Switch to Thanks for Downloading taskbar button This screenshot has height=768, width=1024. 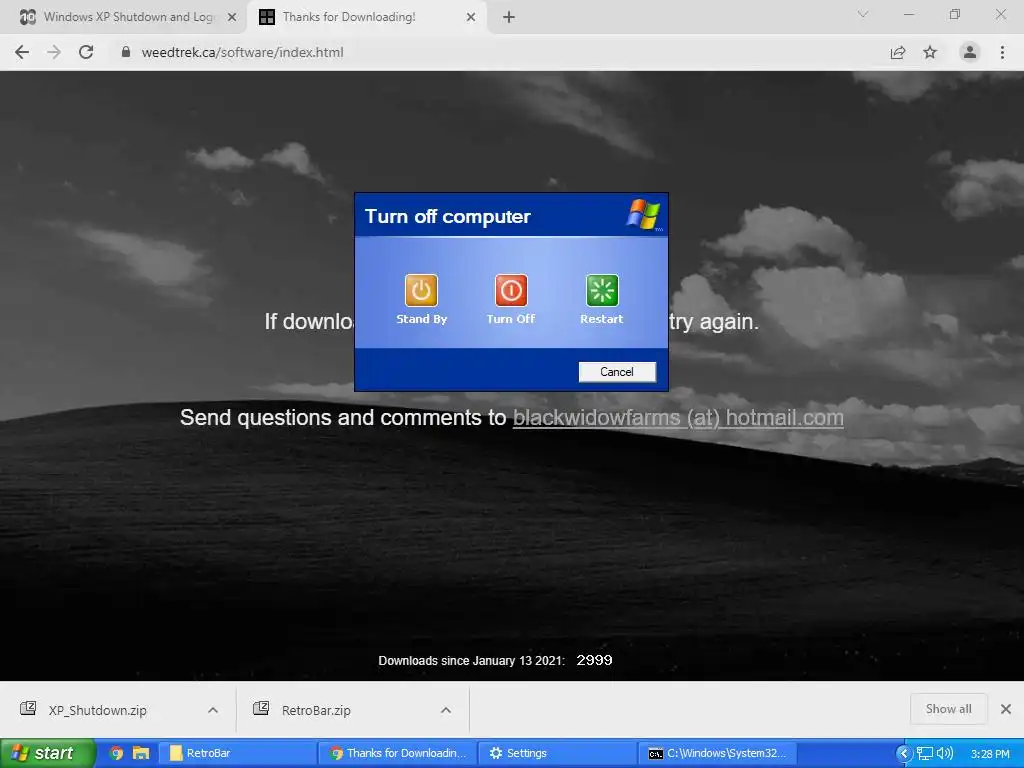pyautogui.click(x=398, y=753)
